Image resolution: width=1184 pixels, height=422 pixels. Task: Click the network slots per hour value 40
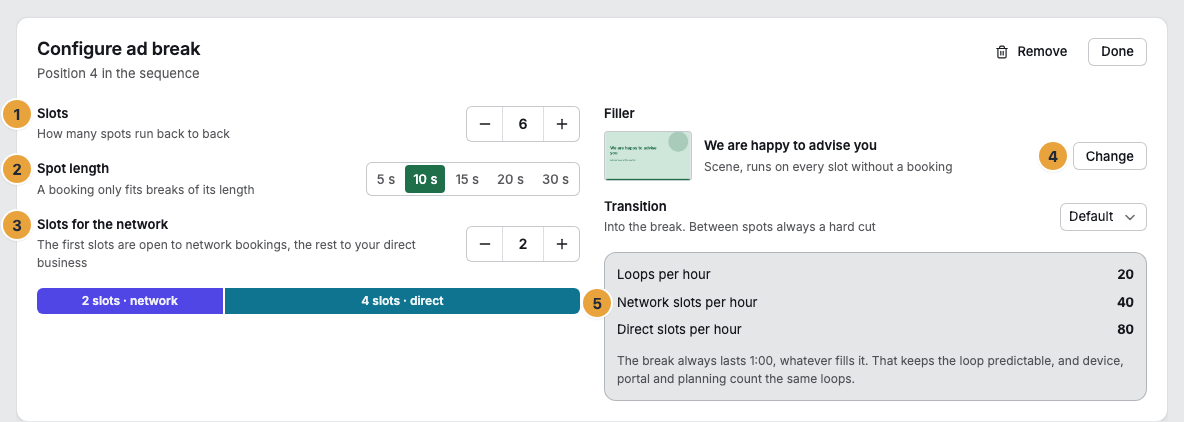point(1125,302)
